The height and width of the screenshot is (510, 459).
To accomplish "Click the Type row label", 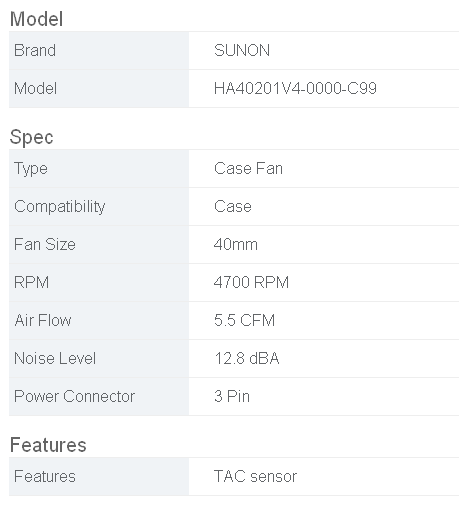I will point(31,169).
